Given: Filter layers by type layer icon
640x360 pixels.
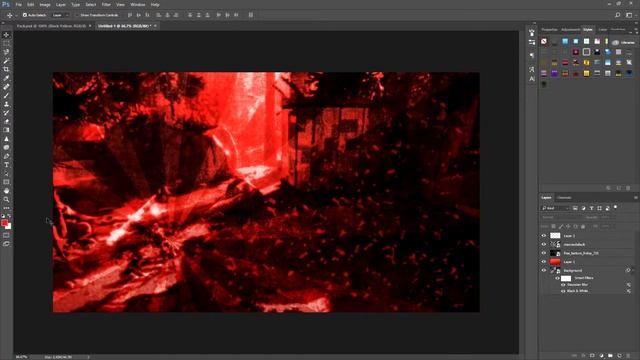Looking at the screenshot, I should pyautogui.click(x=591, y=208).
